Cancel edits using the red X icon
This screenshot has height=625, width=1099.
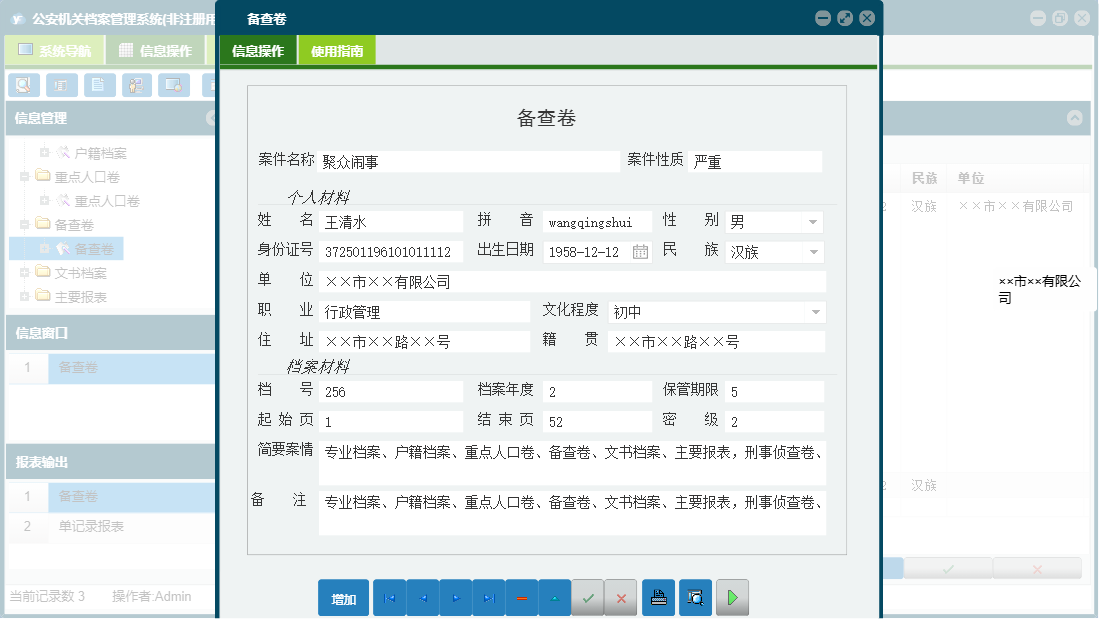point(621,597)
